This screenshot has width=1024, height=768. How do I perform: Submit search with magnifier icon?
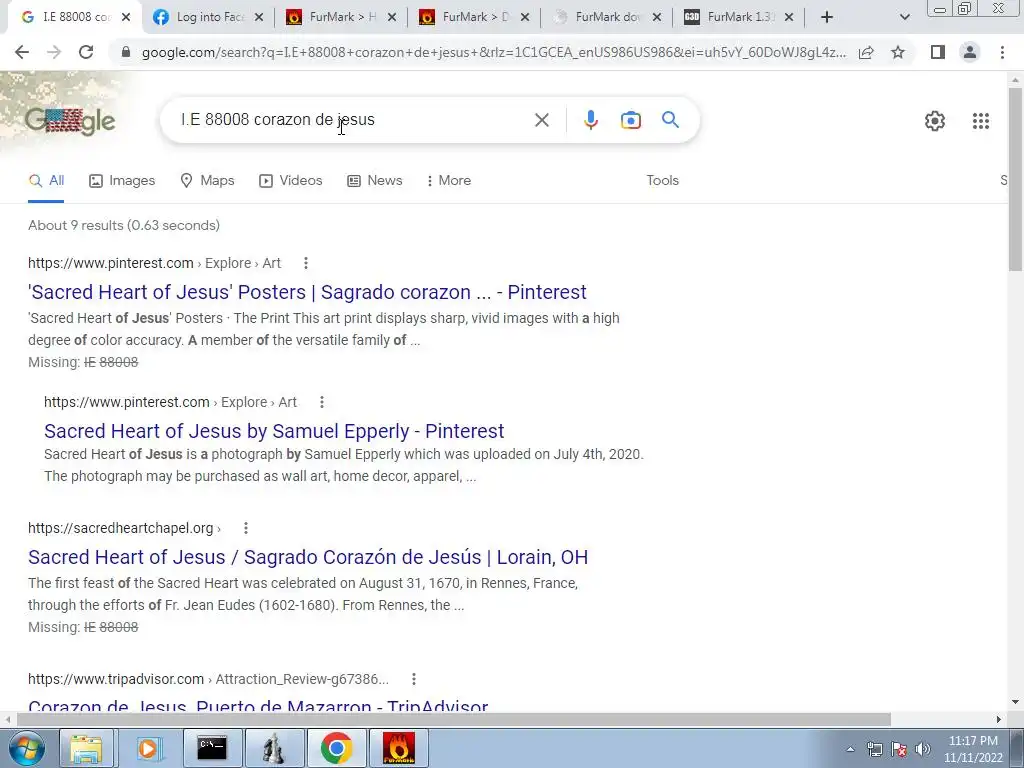[670, 120]
